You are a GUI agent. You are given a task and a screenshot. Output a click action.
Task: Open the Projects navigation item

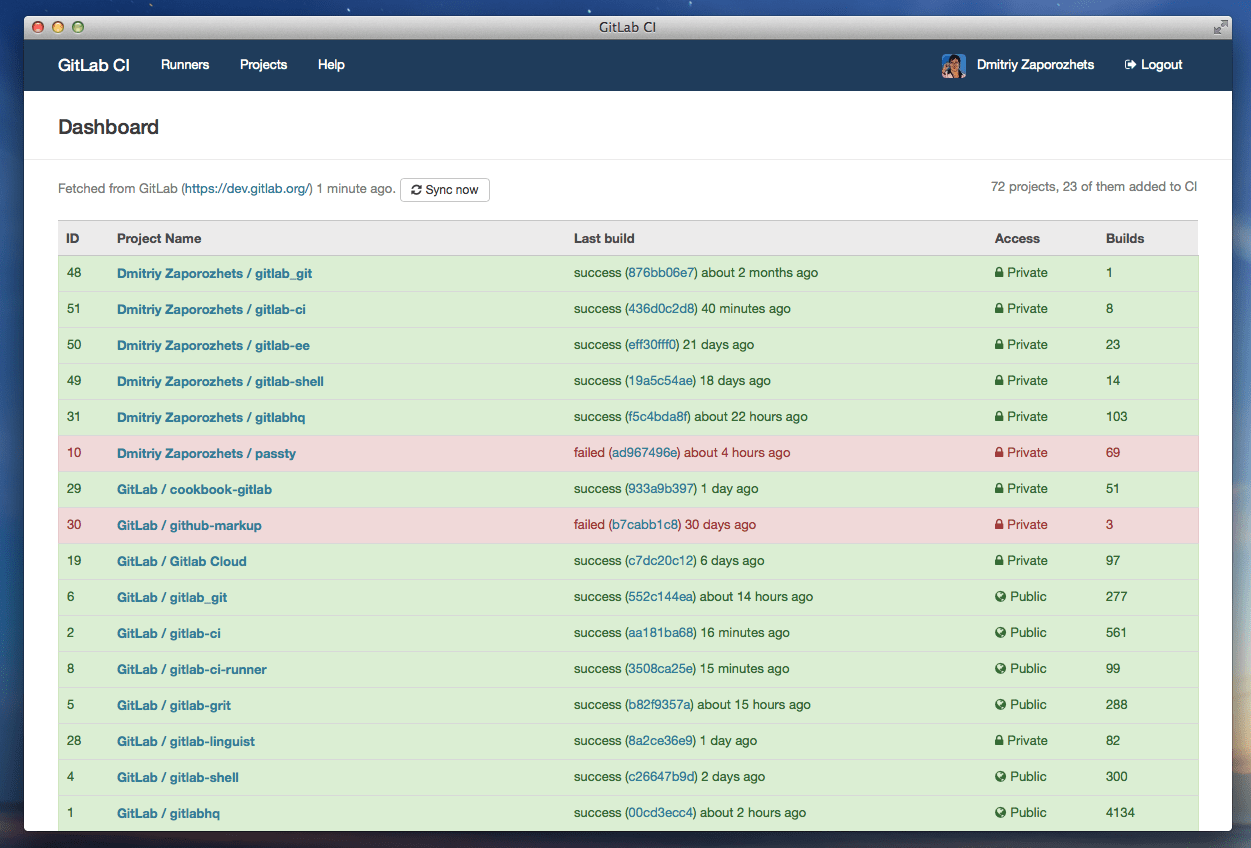point(263,65)
